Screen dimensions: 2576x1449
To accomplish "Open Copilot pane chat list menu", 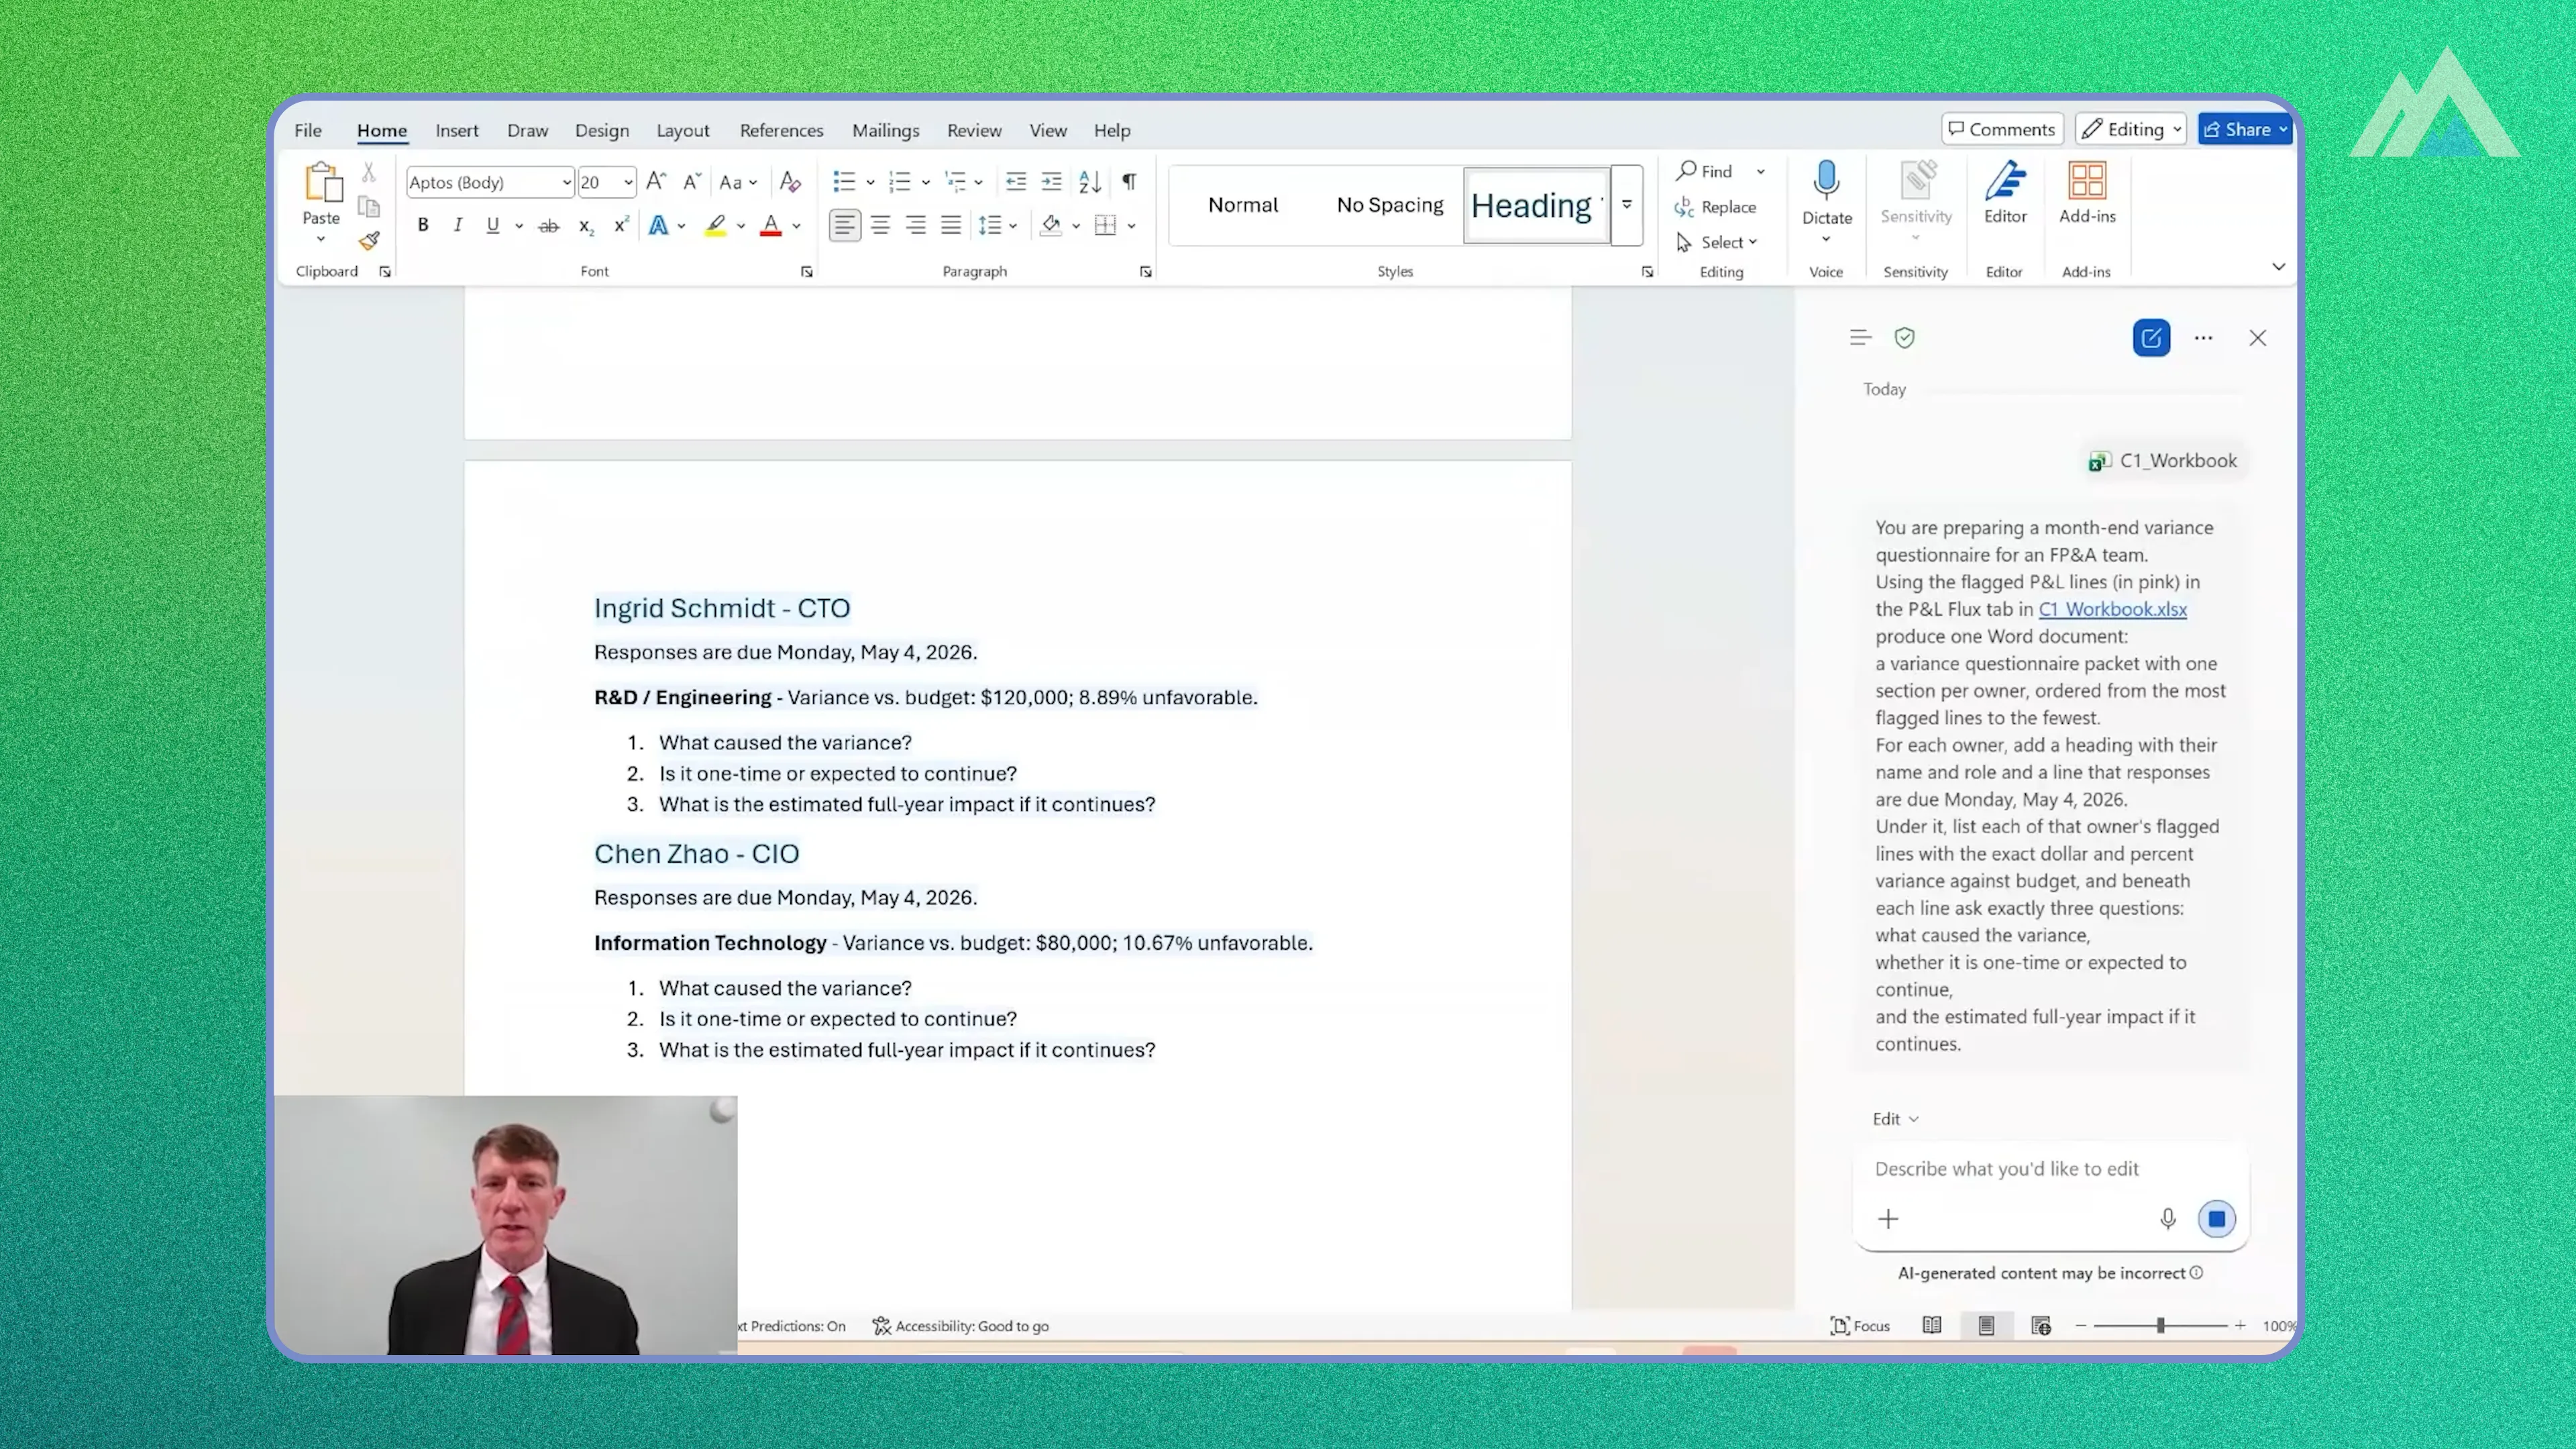I will click(1860, 338).
